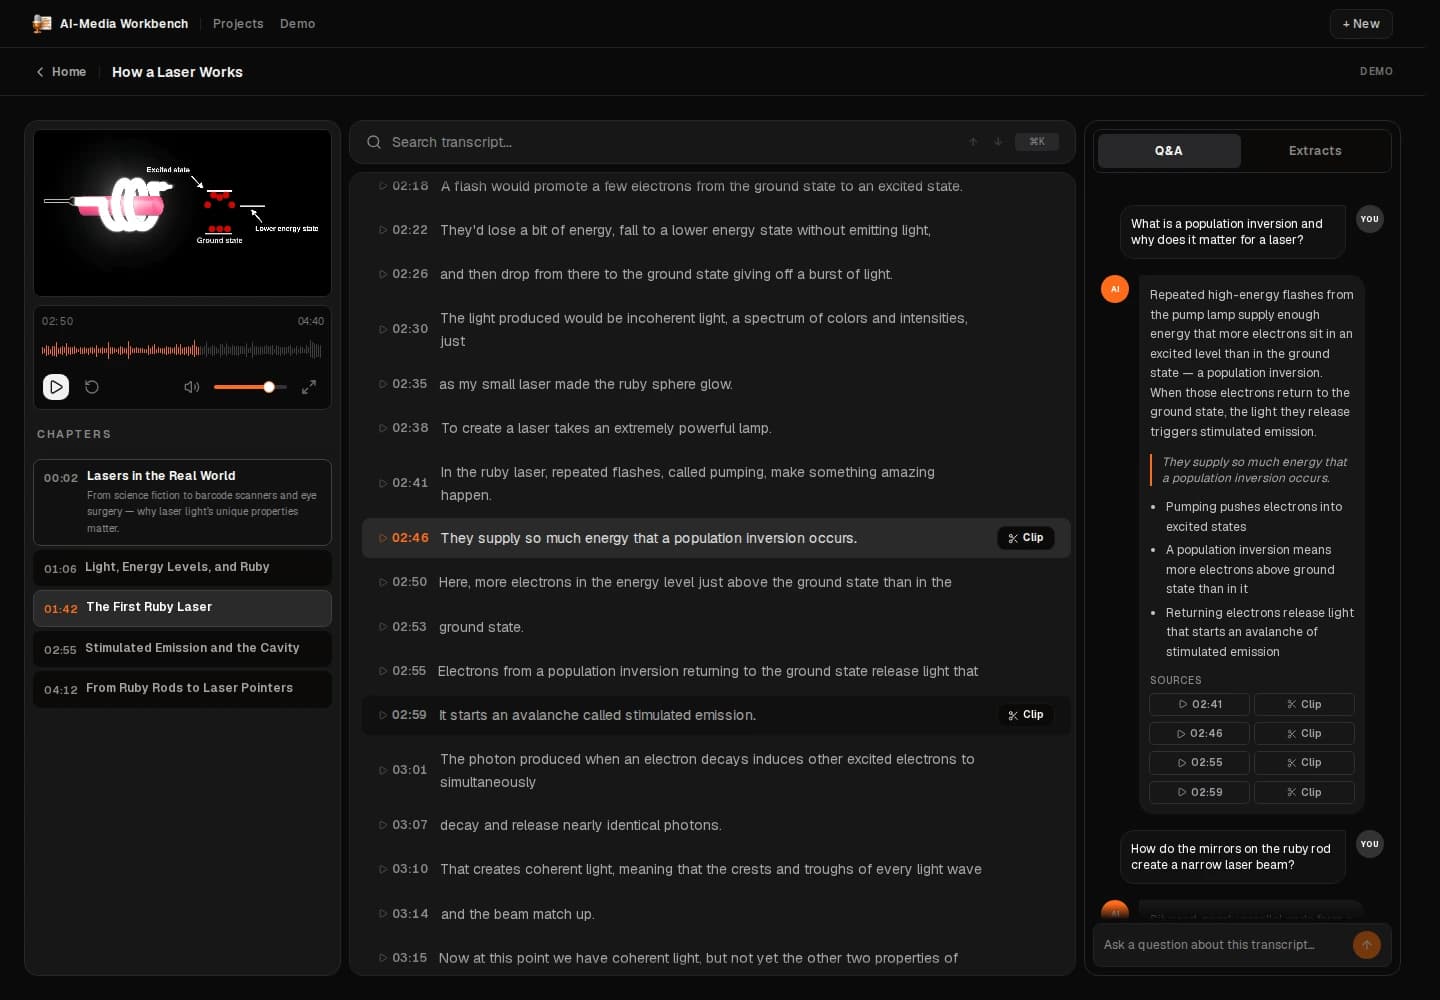Go to next search result arrow
The height and width of the screenshot is (1000, 1440).
coord(998,142)
